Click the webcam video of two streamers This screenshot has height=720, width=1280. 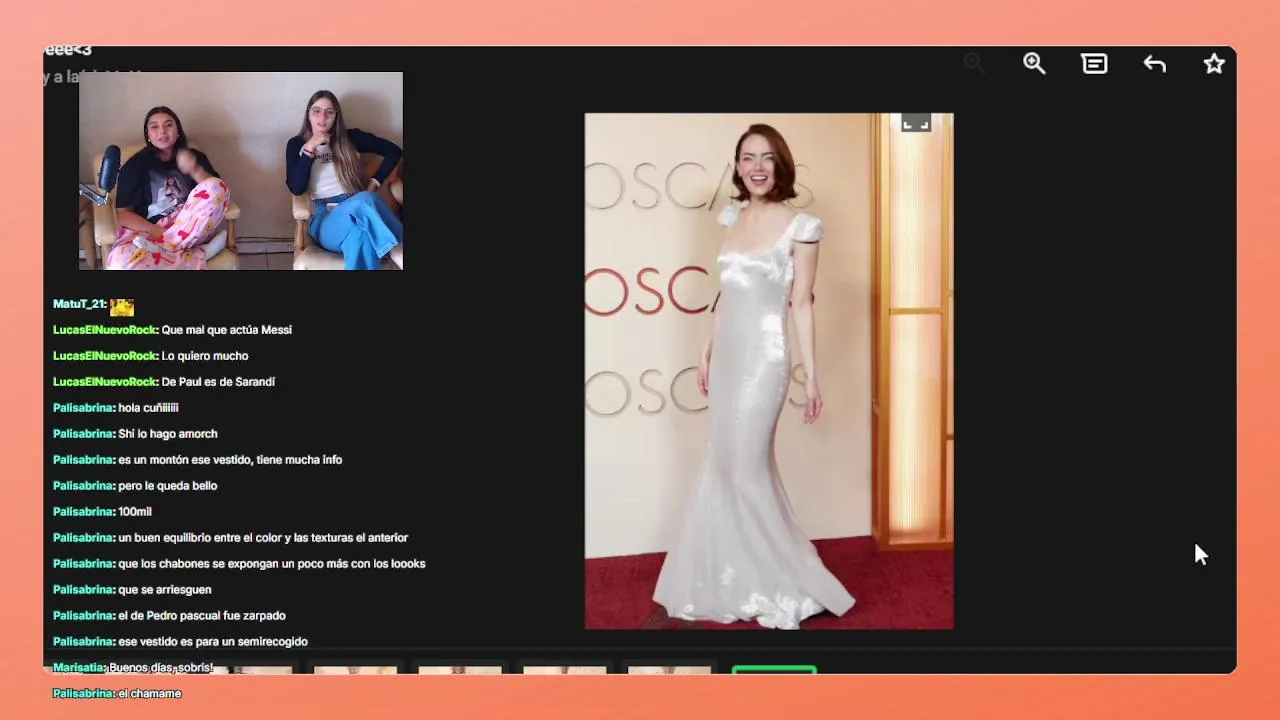tap(241, 171)
